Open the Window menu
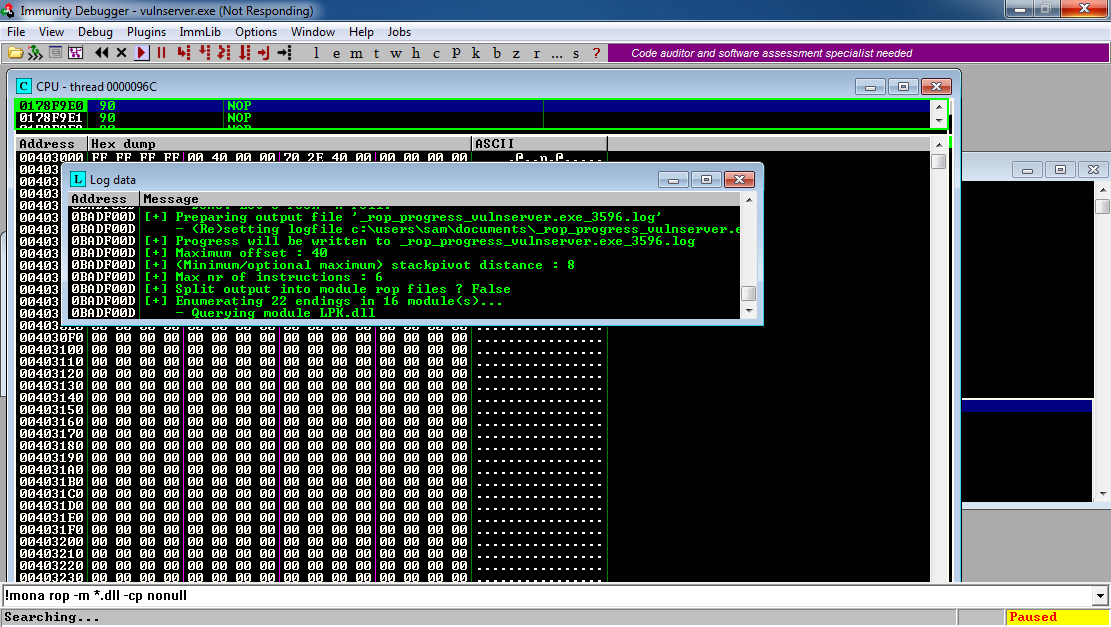This screenshot has height=627, width=1111. [x=312, y=32]
